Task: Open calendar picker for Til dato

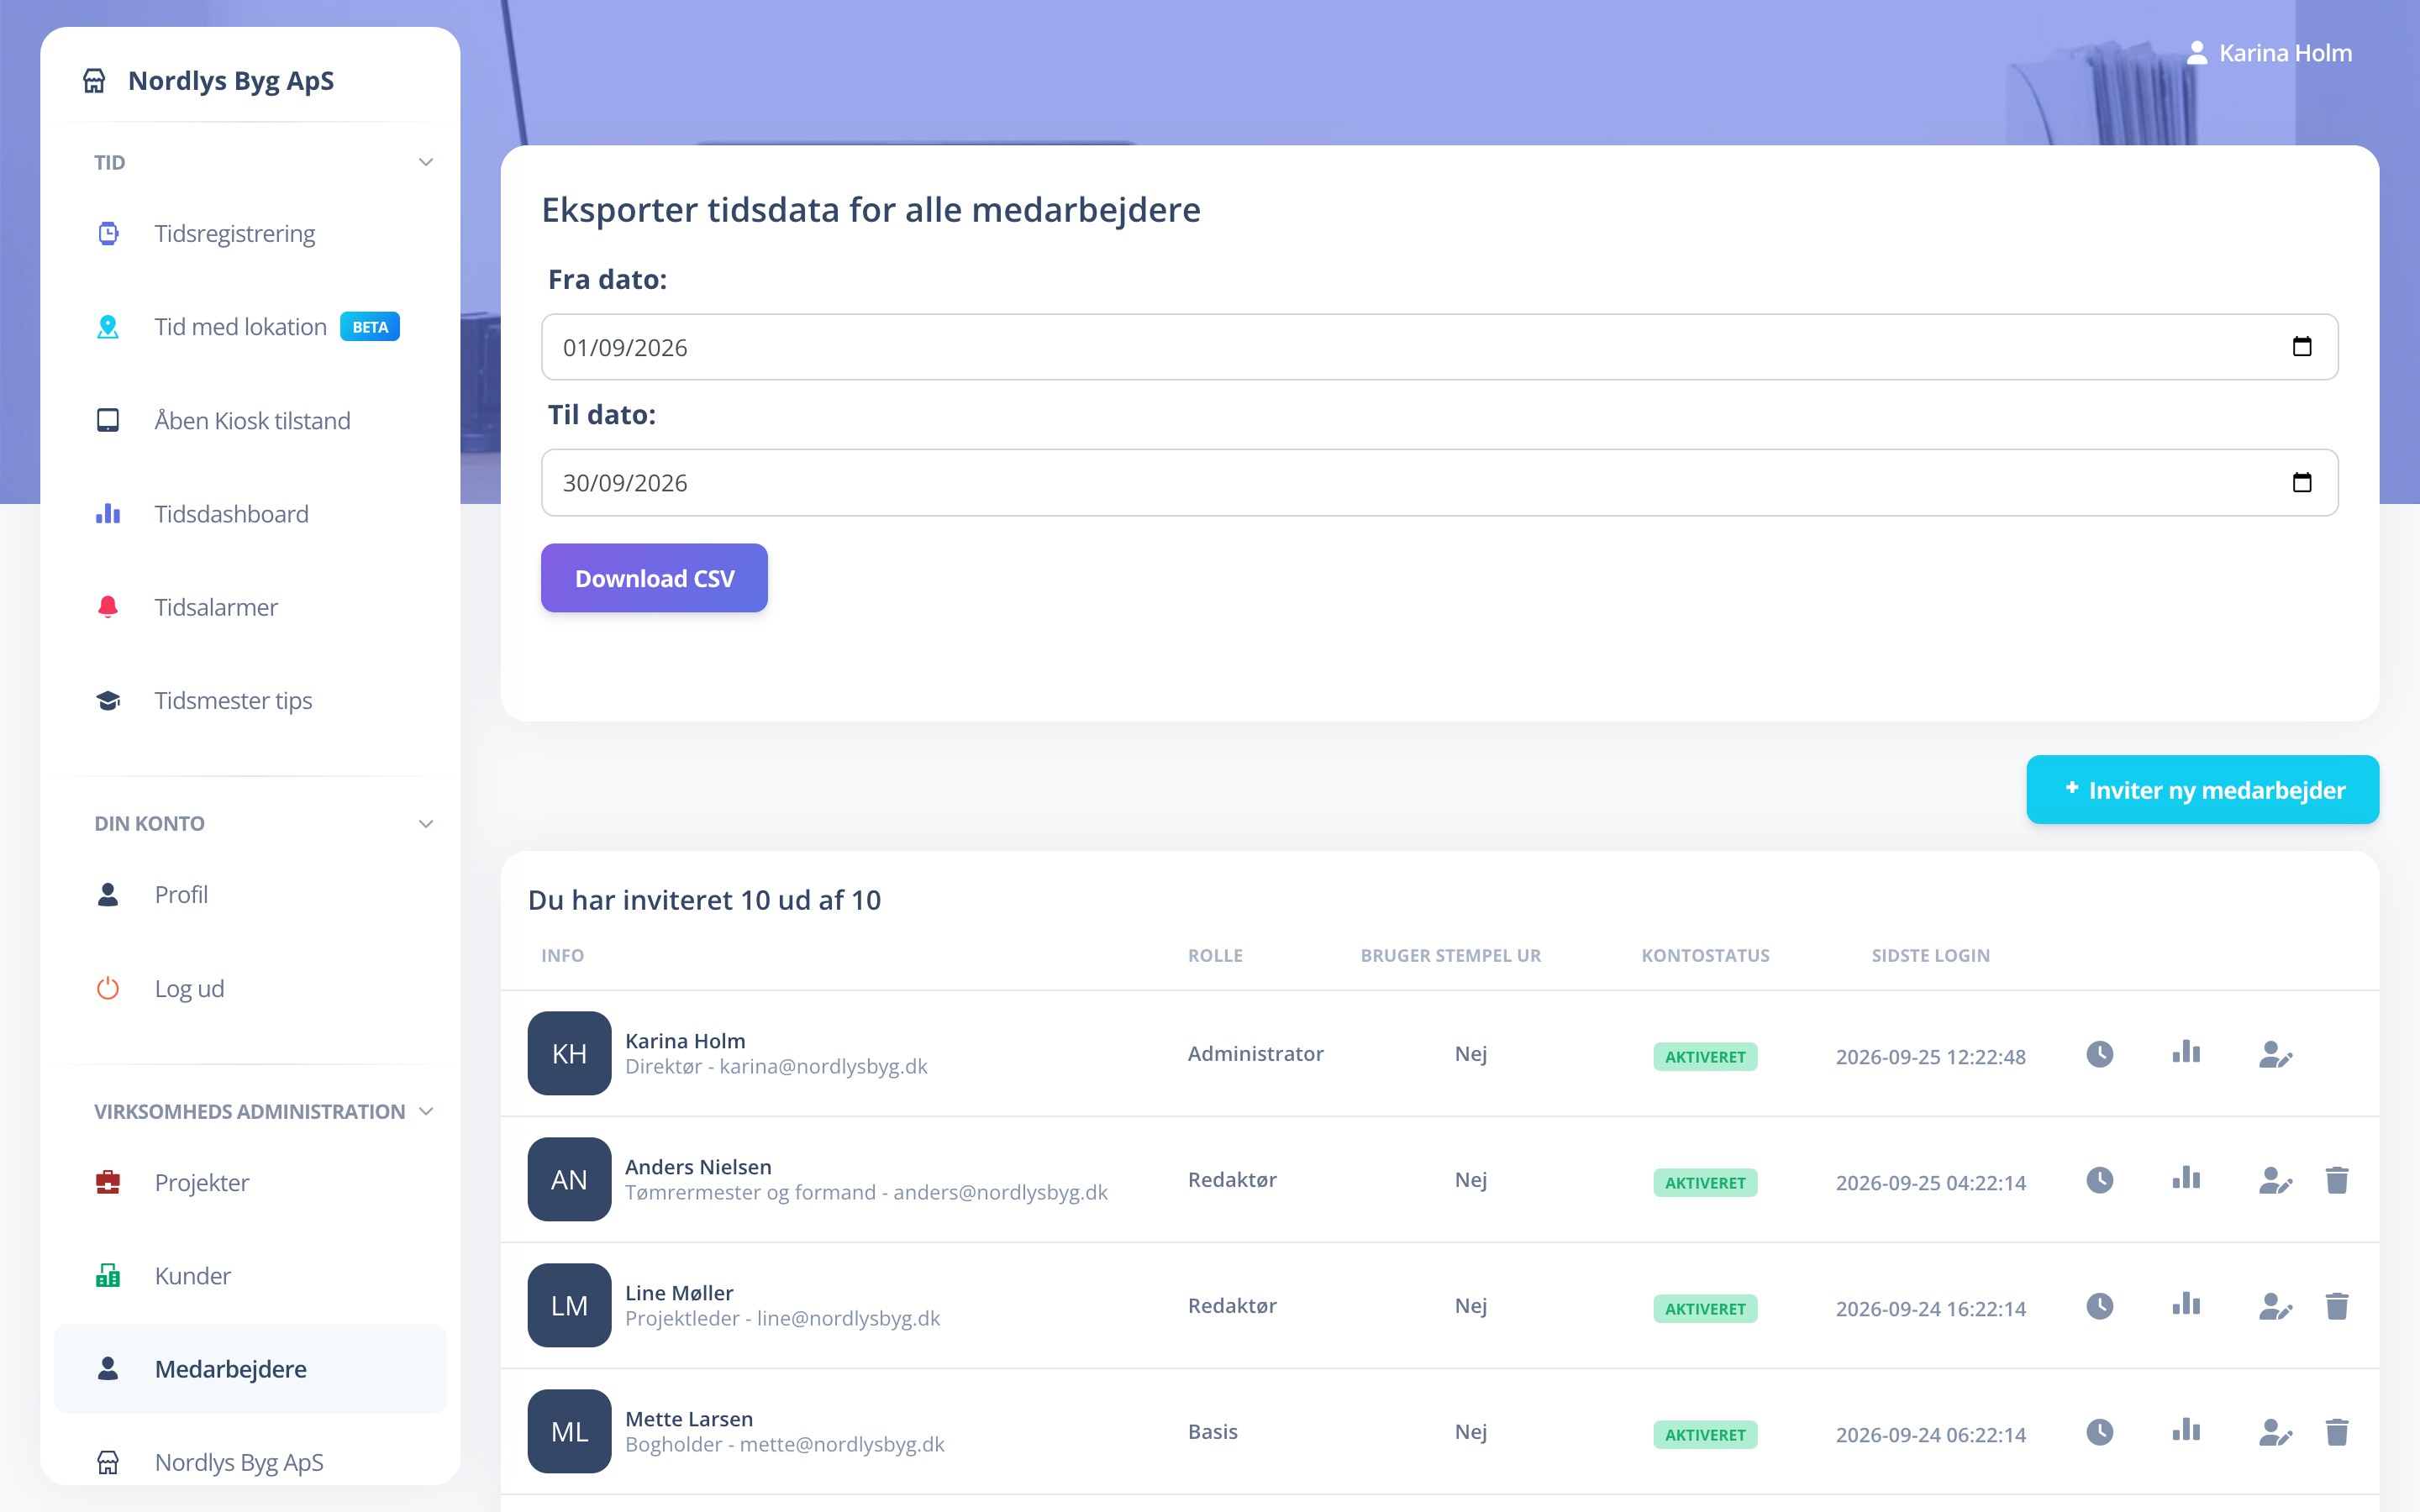Action: tap(2302, 482)
